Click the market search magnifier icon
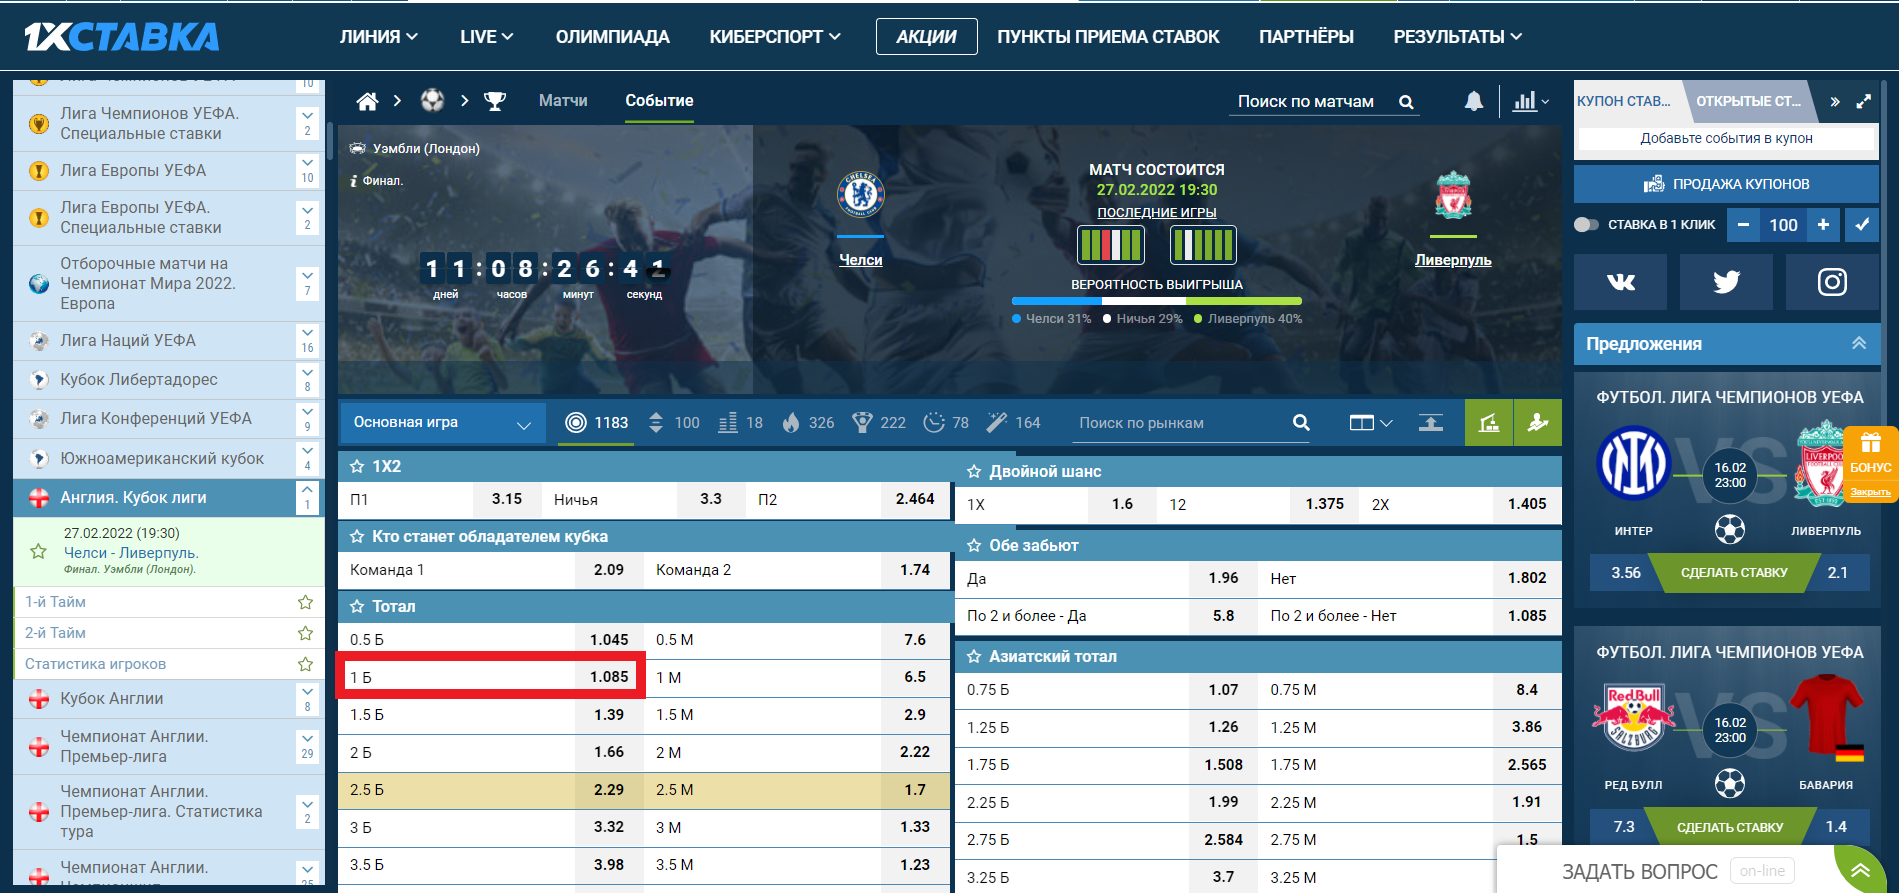The image size is (1899, 893). pos(1301,423)
